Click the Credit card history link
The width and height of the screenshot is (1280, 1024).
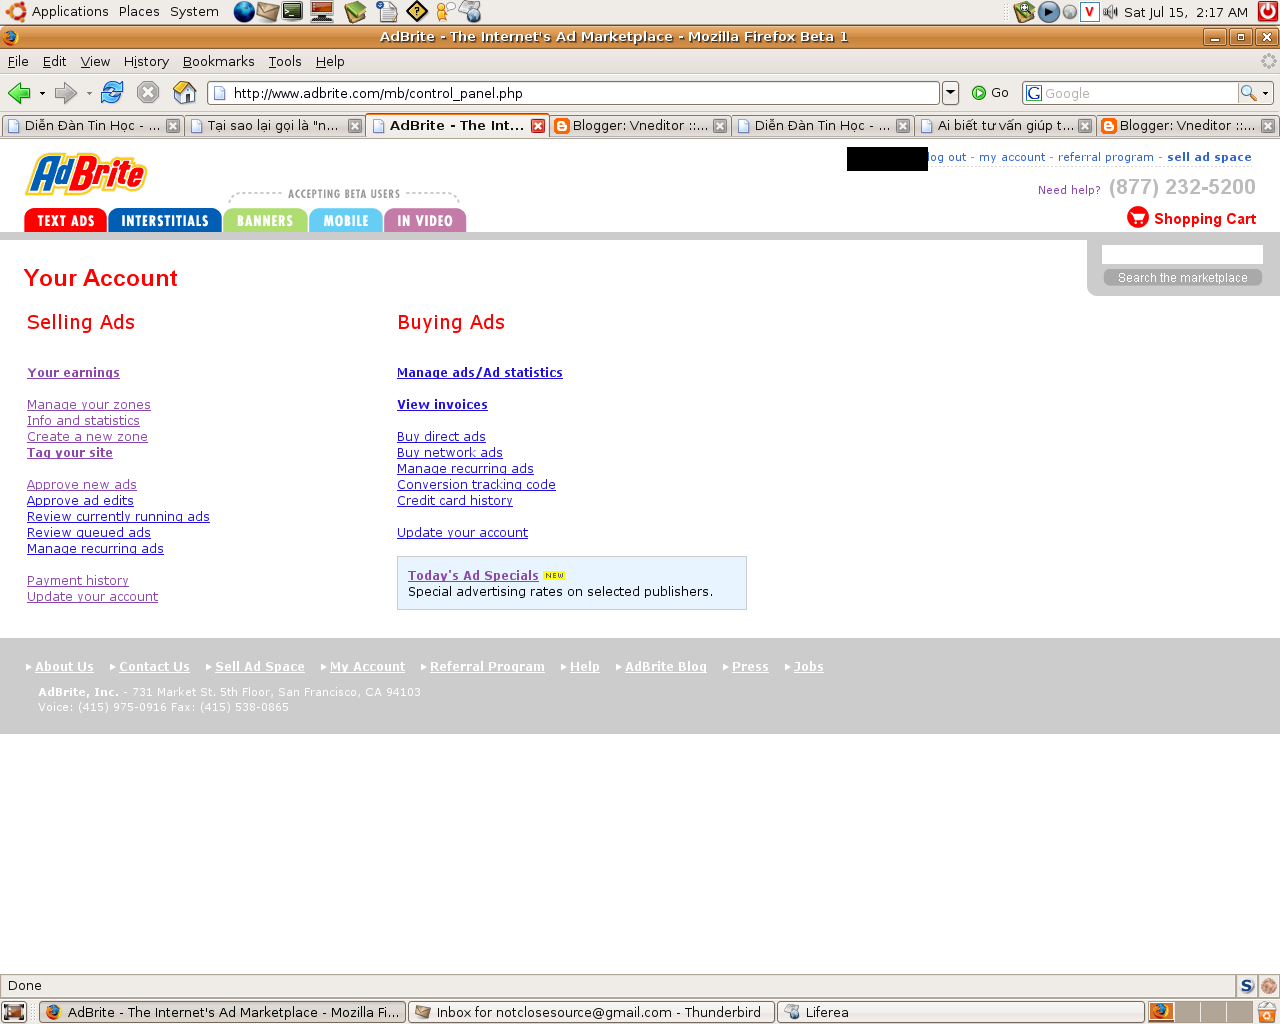click(x=455, y=500)
